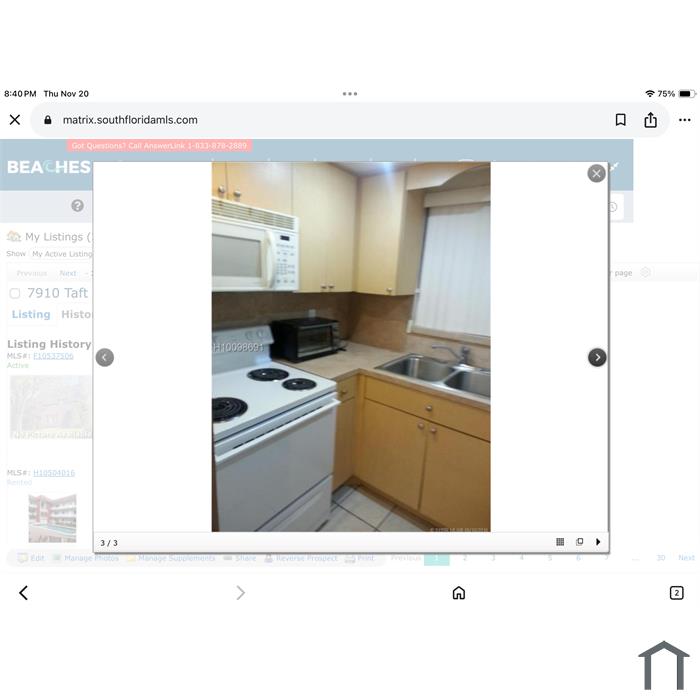Screen dimensions: 700x700
Task: Start the photo slideshow
Action: click(598, 542)
